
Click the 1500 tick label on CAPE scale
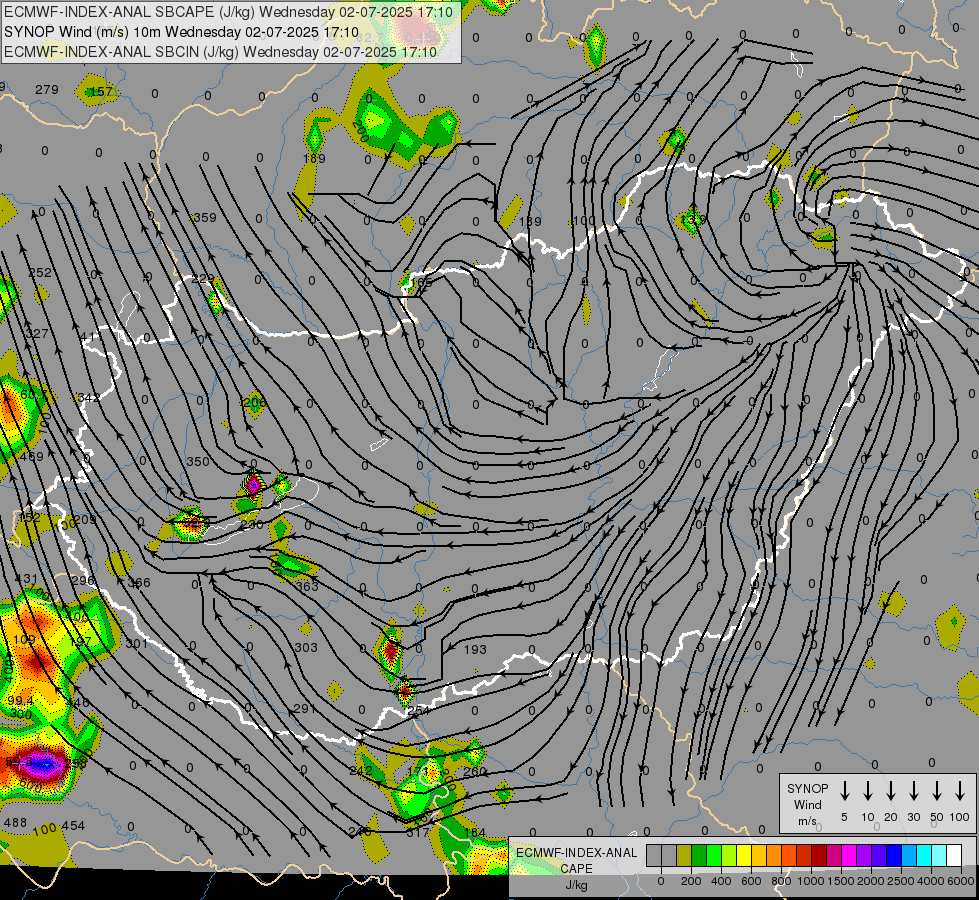click(841, 881)
